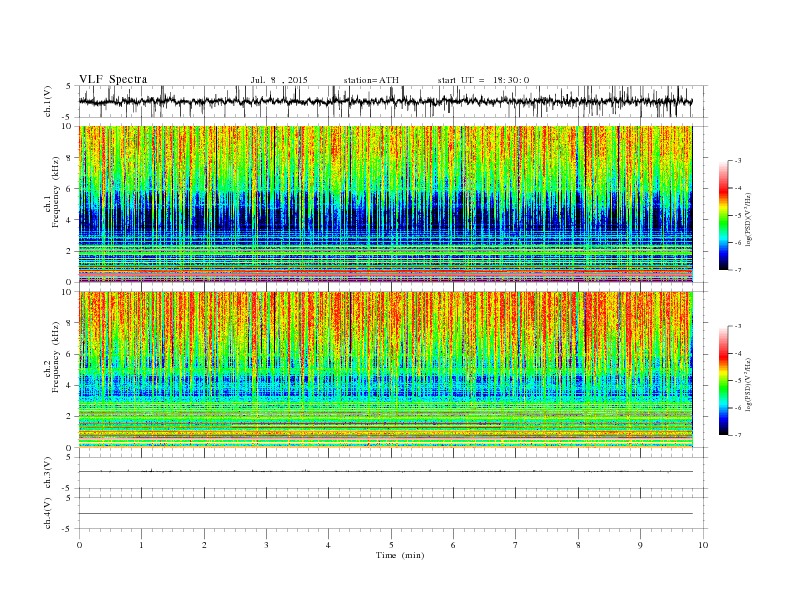Click the ch.3 voltage trace line
The image size is (792, 612).
[x=386, y=472]
